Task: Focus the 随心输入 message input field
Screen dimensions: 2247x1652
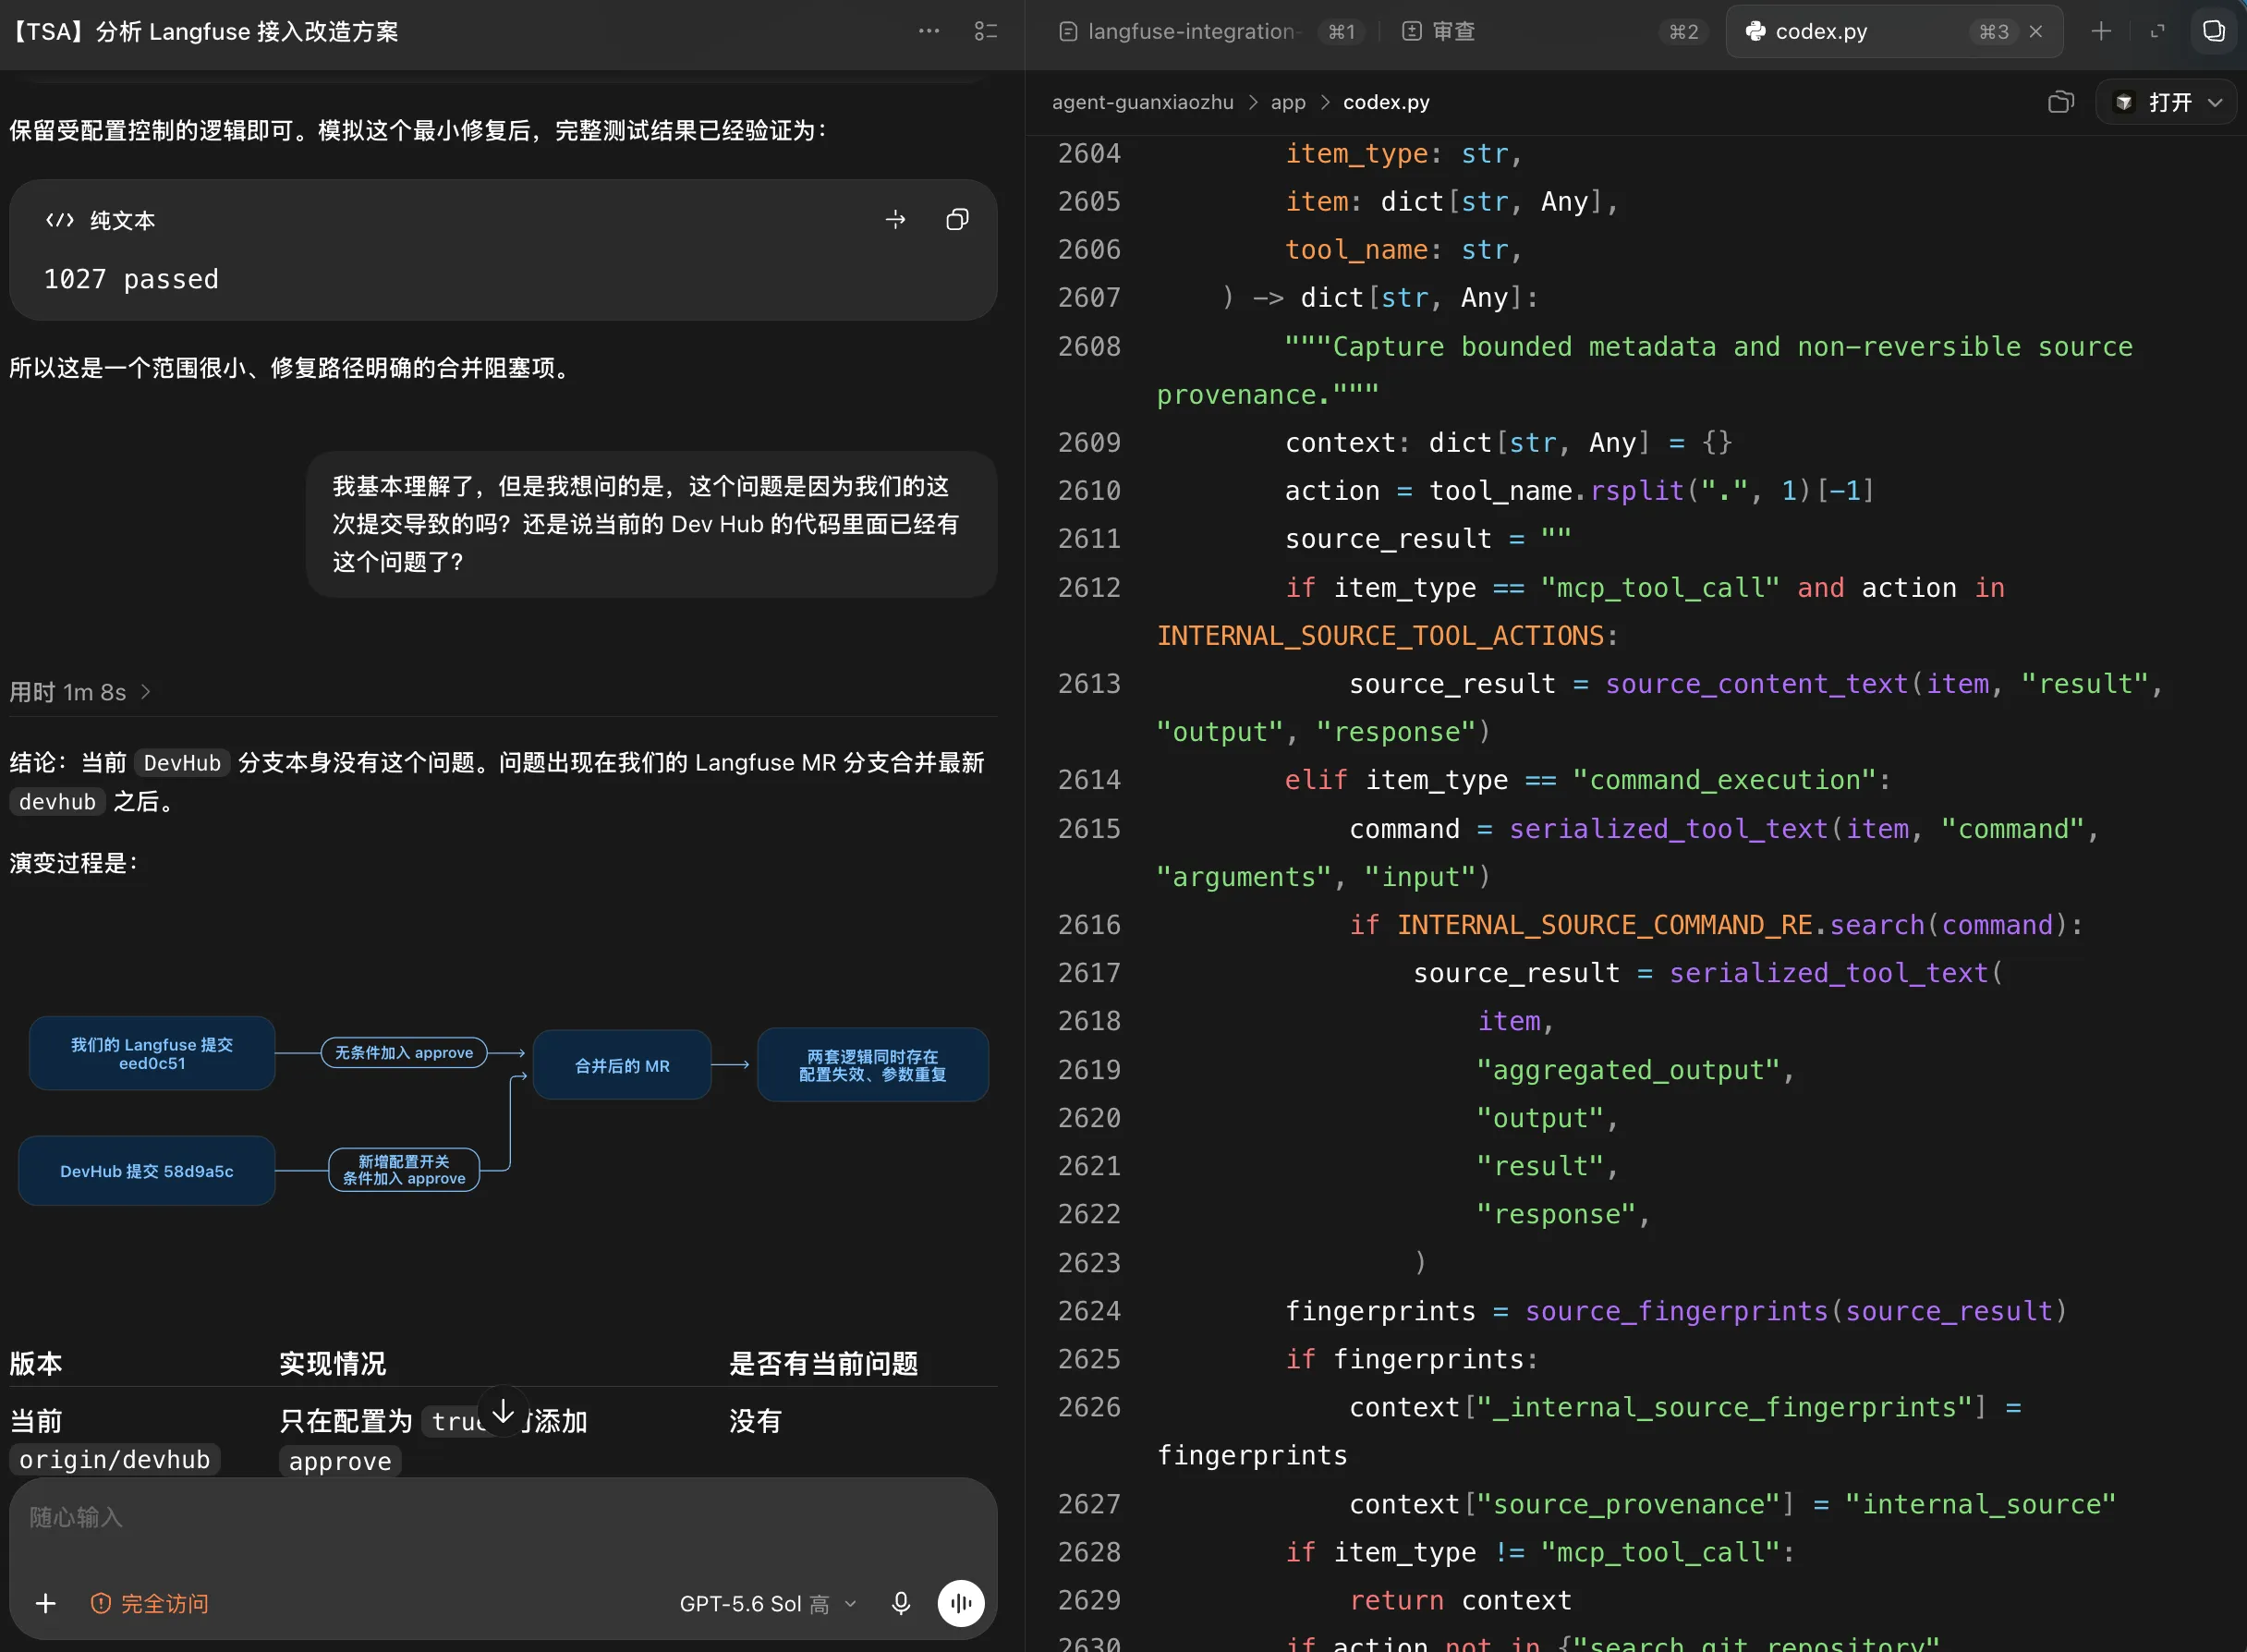Action: [x=503, y=1518]
